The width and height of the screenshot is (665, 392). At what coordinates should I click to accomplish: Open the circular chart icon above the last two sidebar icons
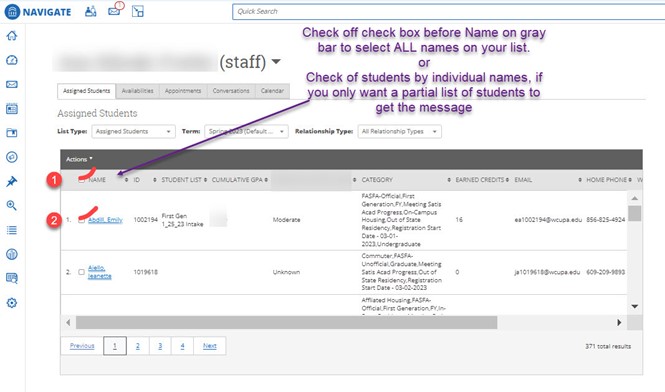point(12,254)
